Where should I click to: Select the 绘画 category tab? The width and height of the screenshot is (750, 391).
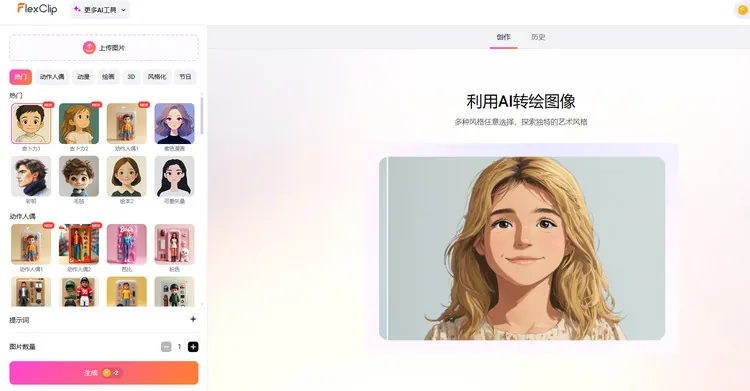tap(108, 77)
